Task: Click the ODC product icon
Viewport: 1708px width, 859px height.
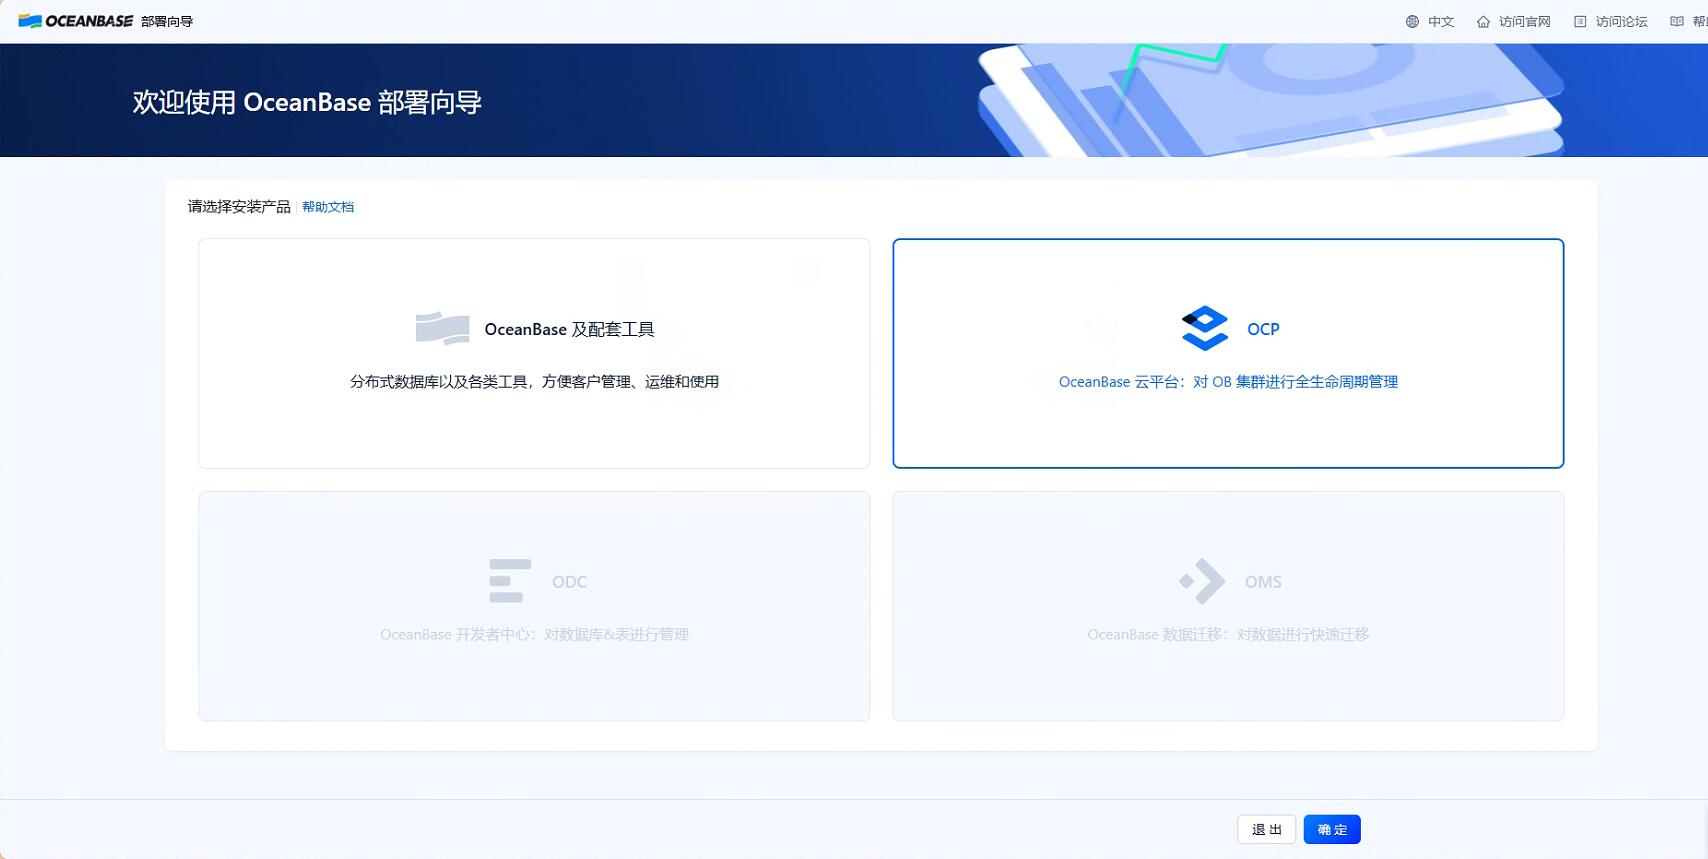Action: point(510,581)
